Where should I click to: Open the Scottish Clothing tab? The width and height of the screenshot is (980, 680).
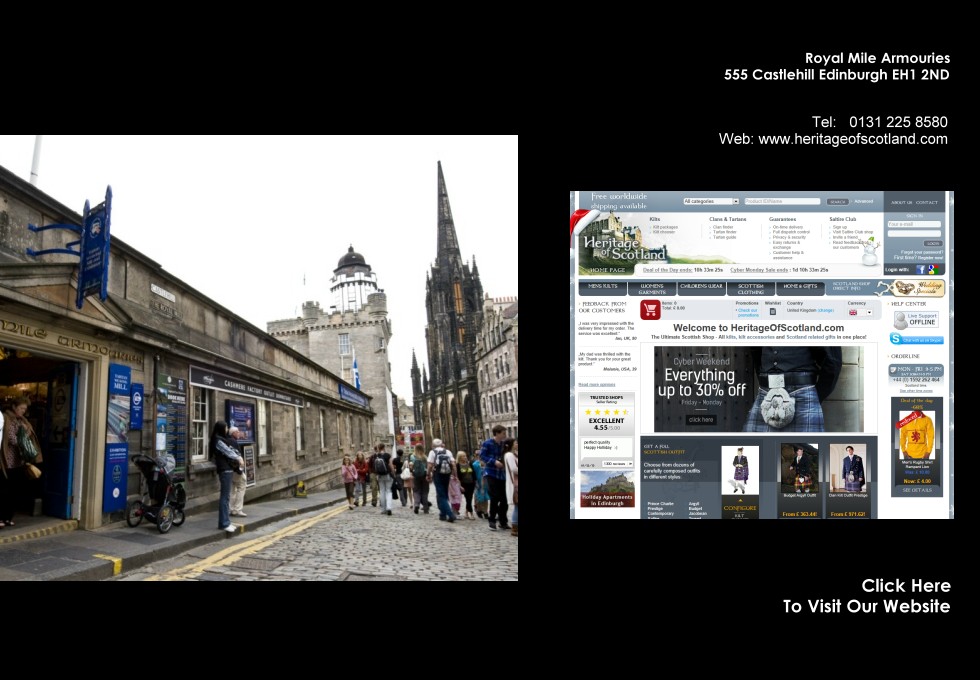click(x=751, y=288)
